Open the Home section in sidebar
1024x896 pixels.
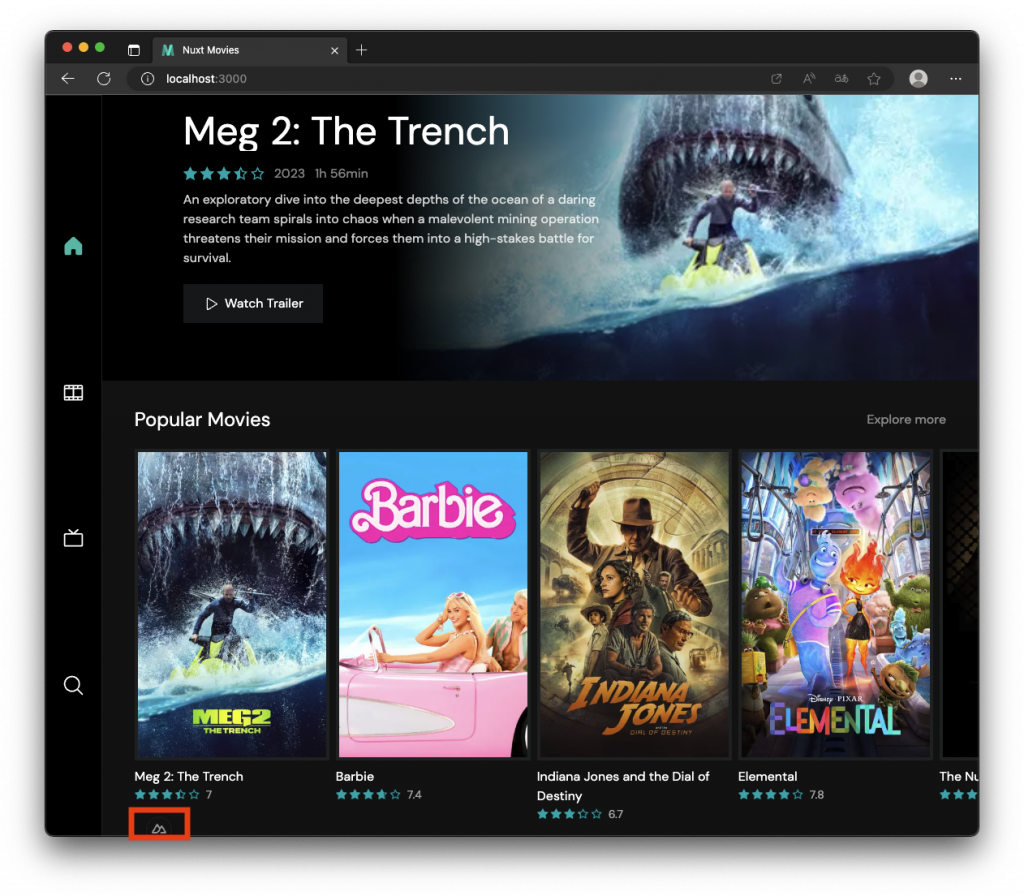(x=73, y=246)
